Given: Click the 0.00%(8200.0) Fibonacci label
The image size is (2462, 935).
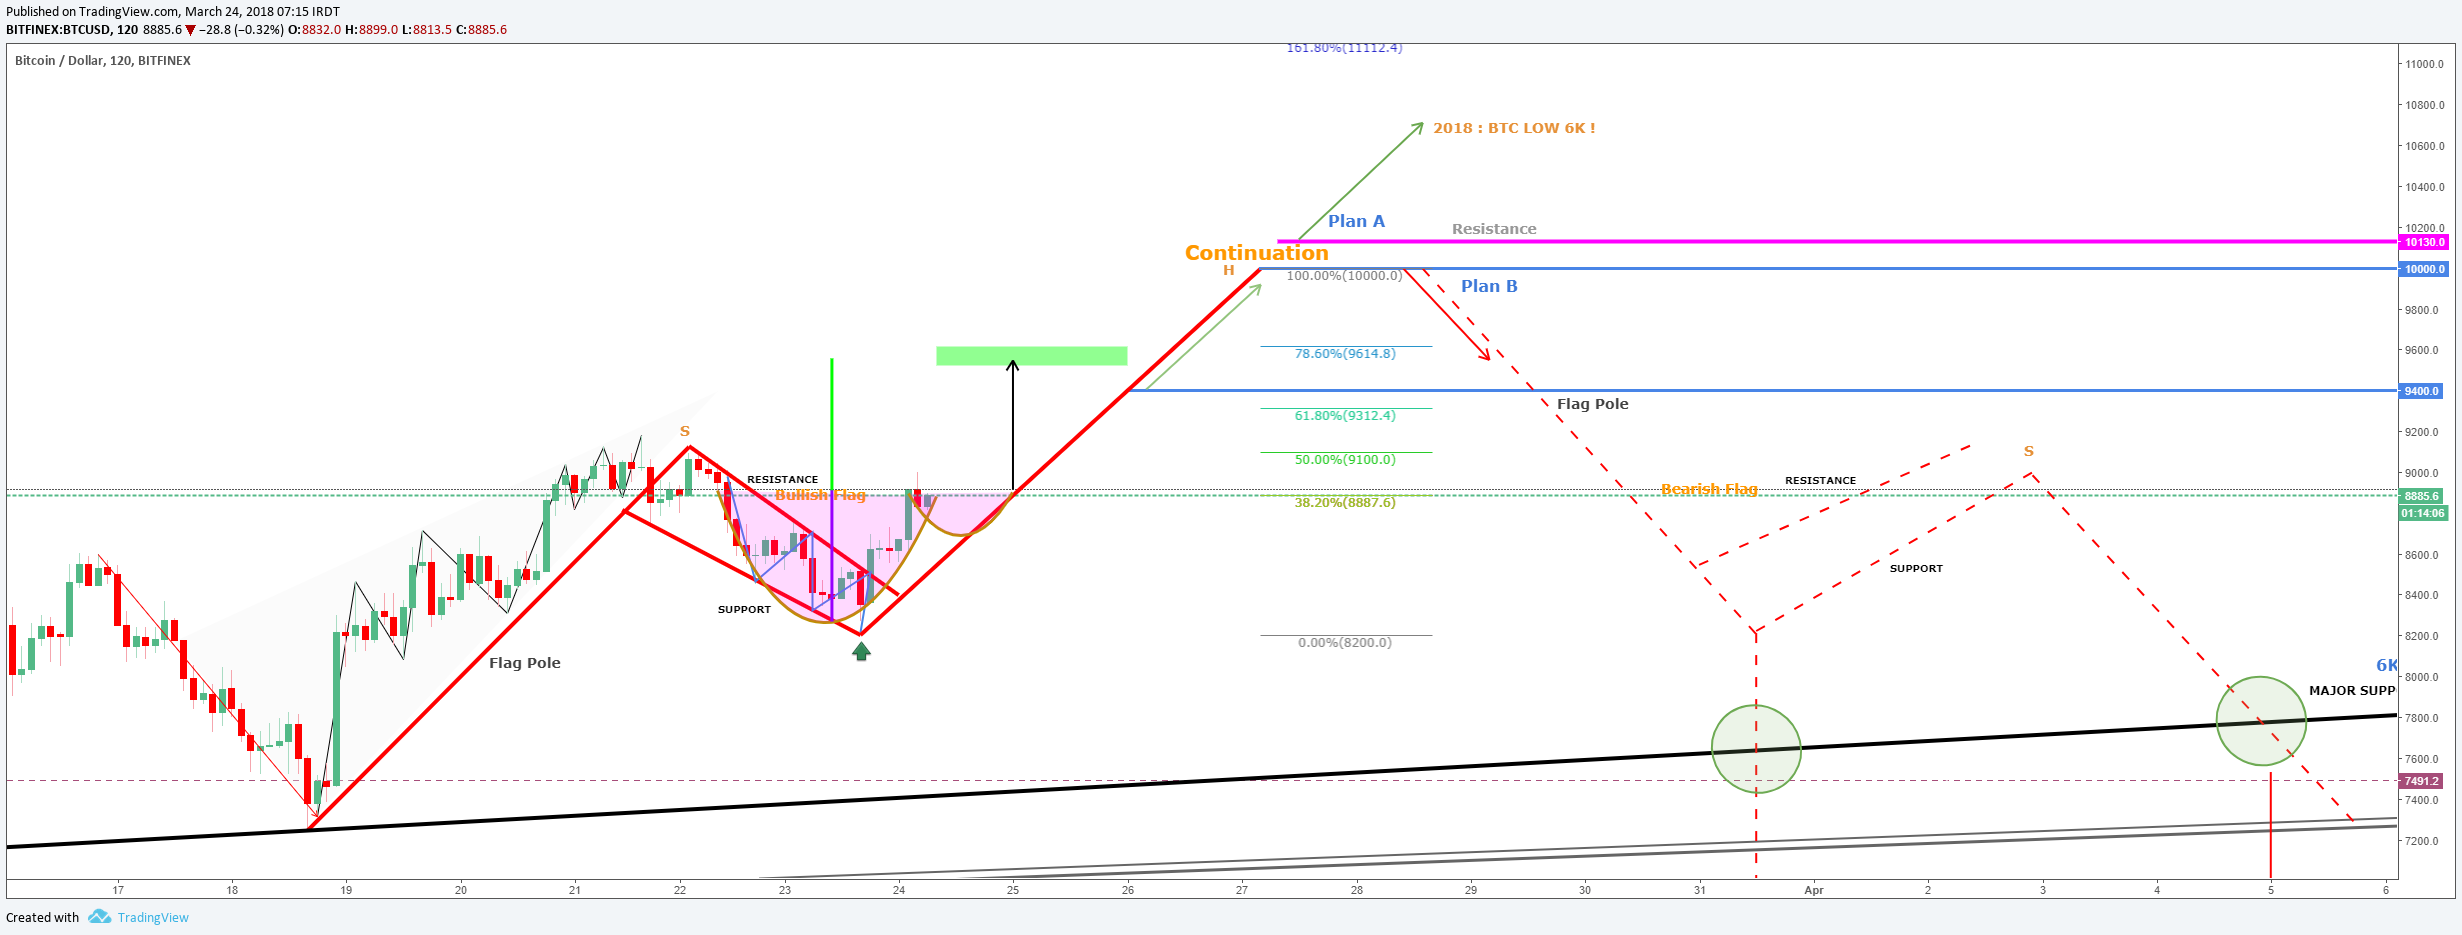Looking at the screenshot, I should tap(1345, 643).
